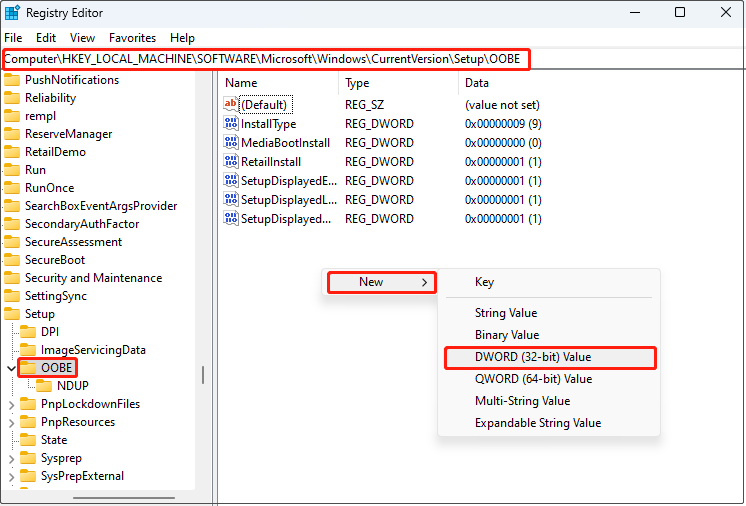Viewport: 746px width, 506px height.
Task: Click the (Default) string value icon
Action: coord(231,105)
